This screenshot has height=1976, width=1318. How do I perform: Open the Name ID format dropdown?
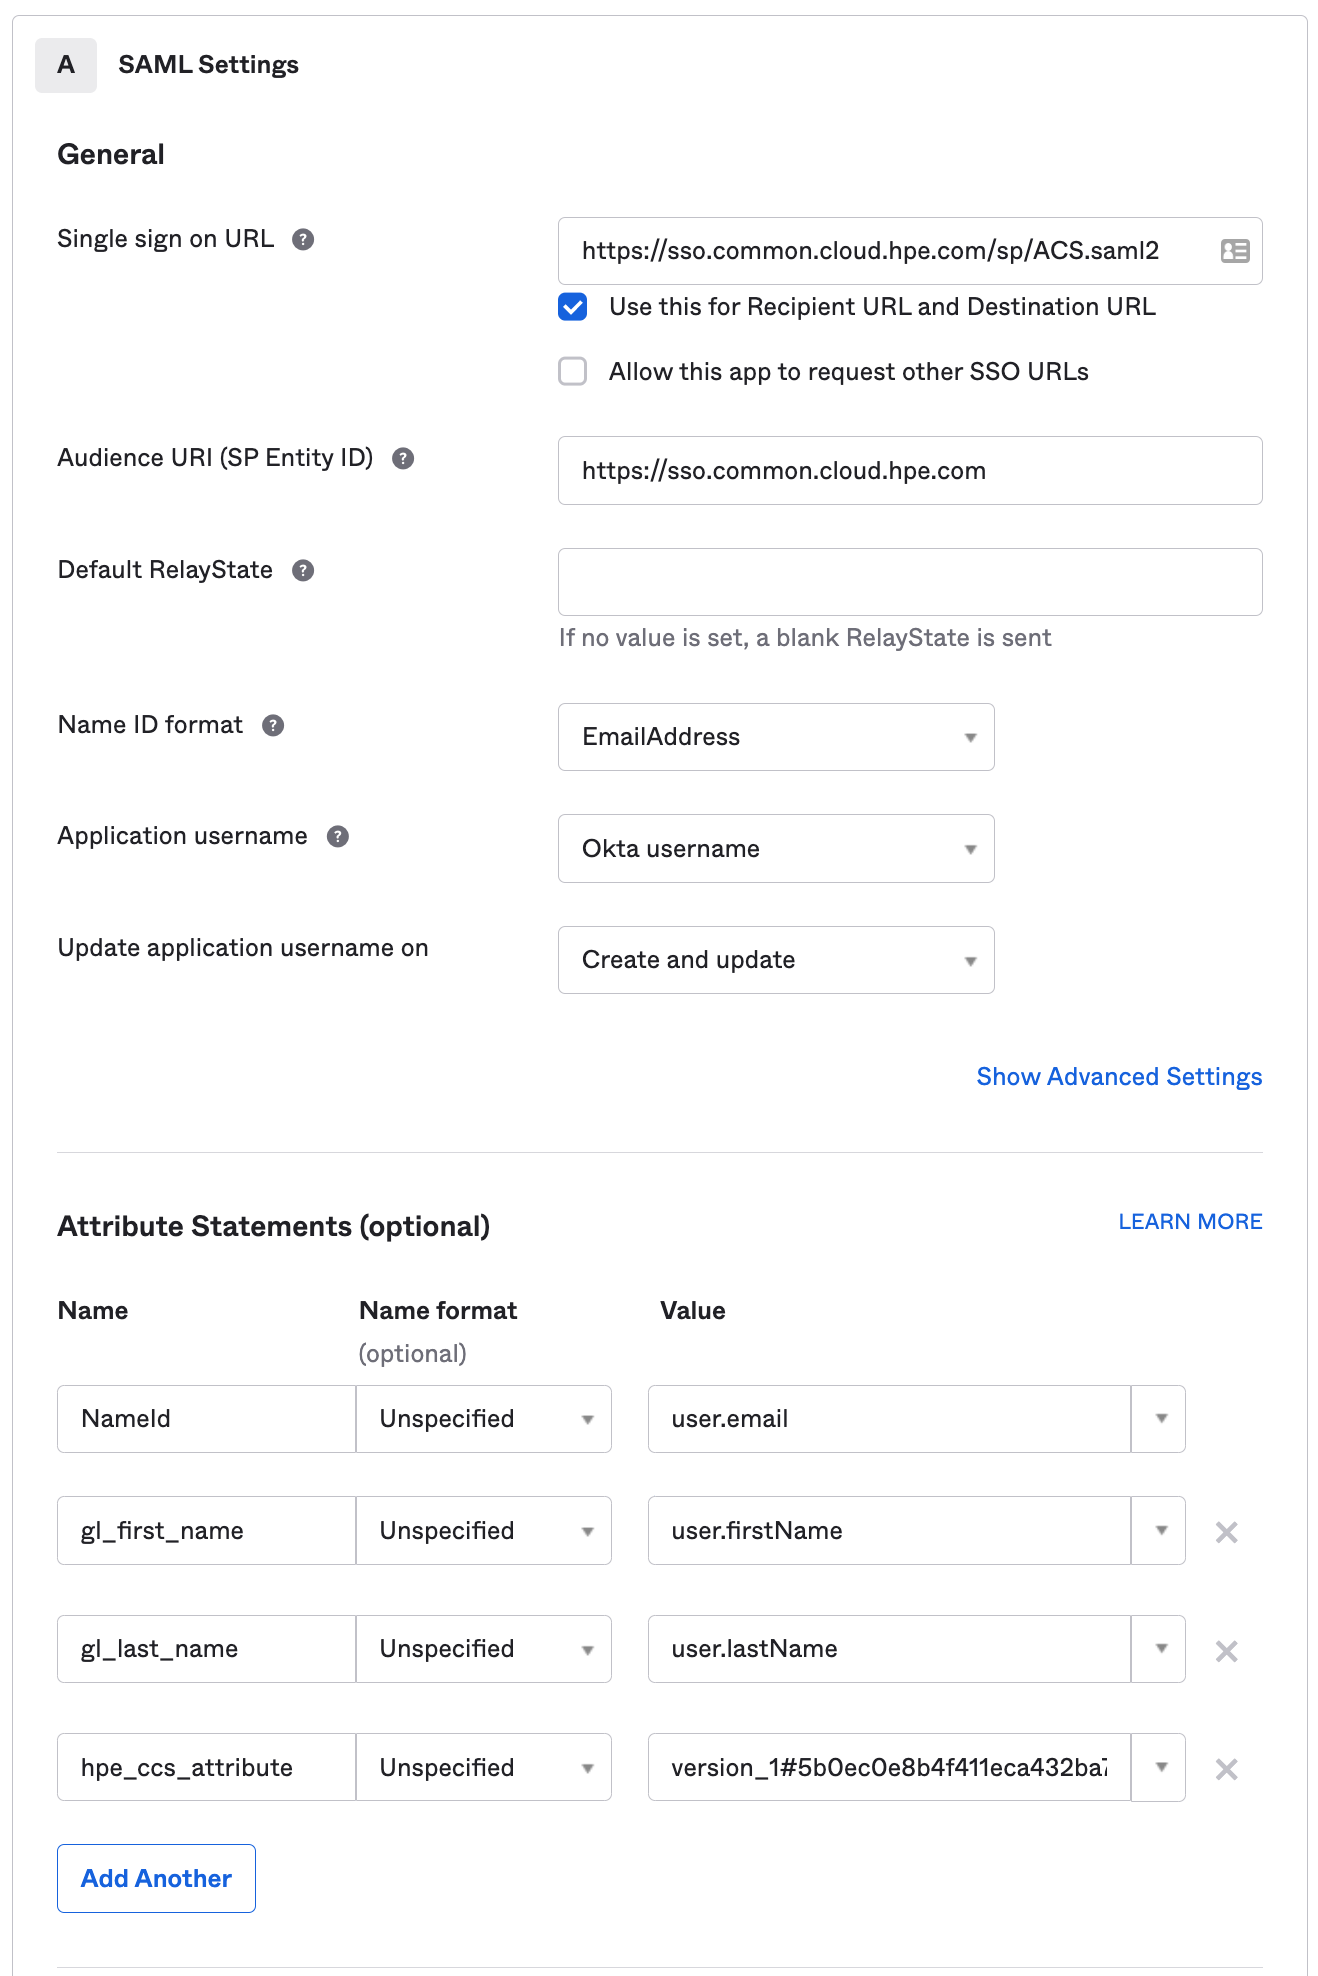969,737
